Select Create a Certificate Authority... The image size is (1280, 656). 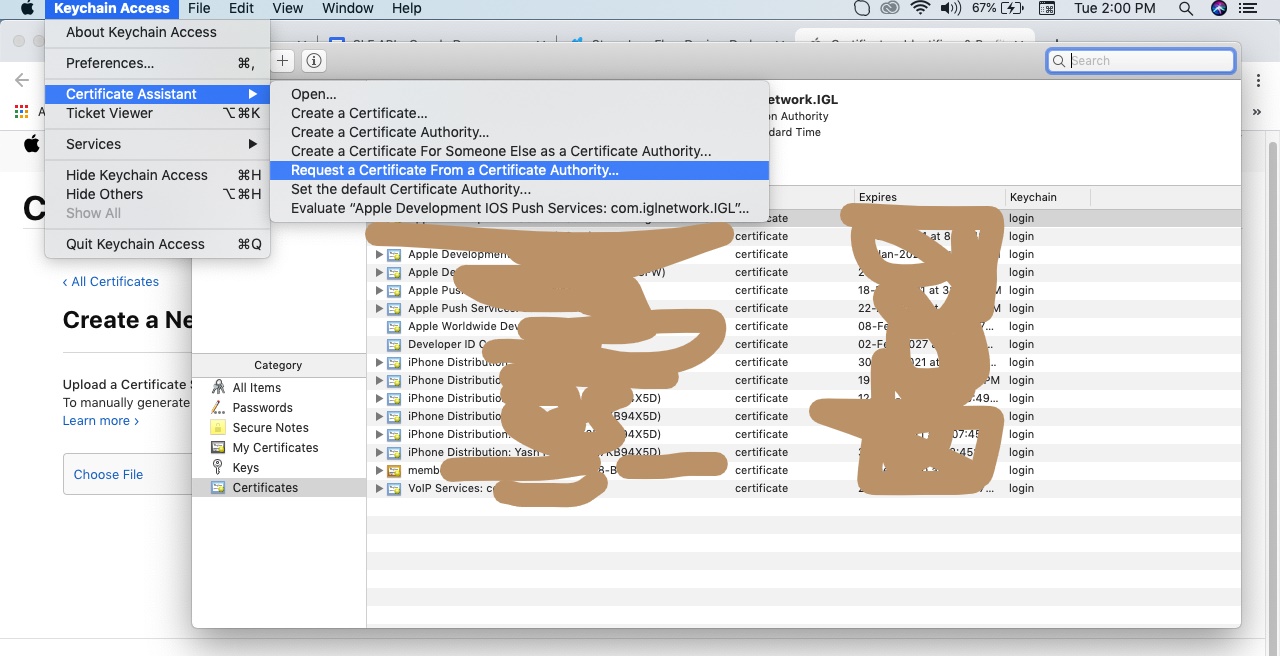click(x=519, y=132)
